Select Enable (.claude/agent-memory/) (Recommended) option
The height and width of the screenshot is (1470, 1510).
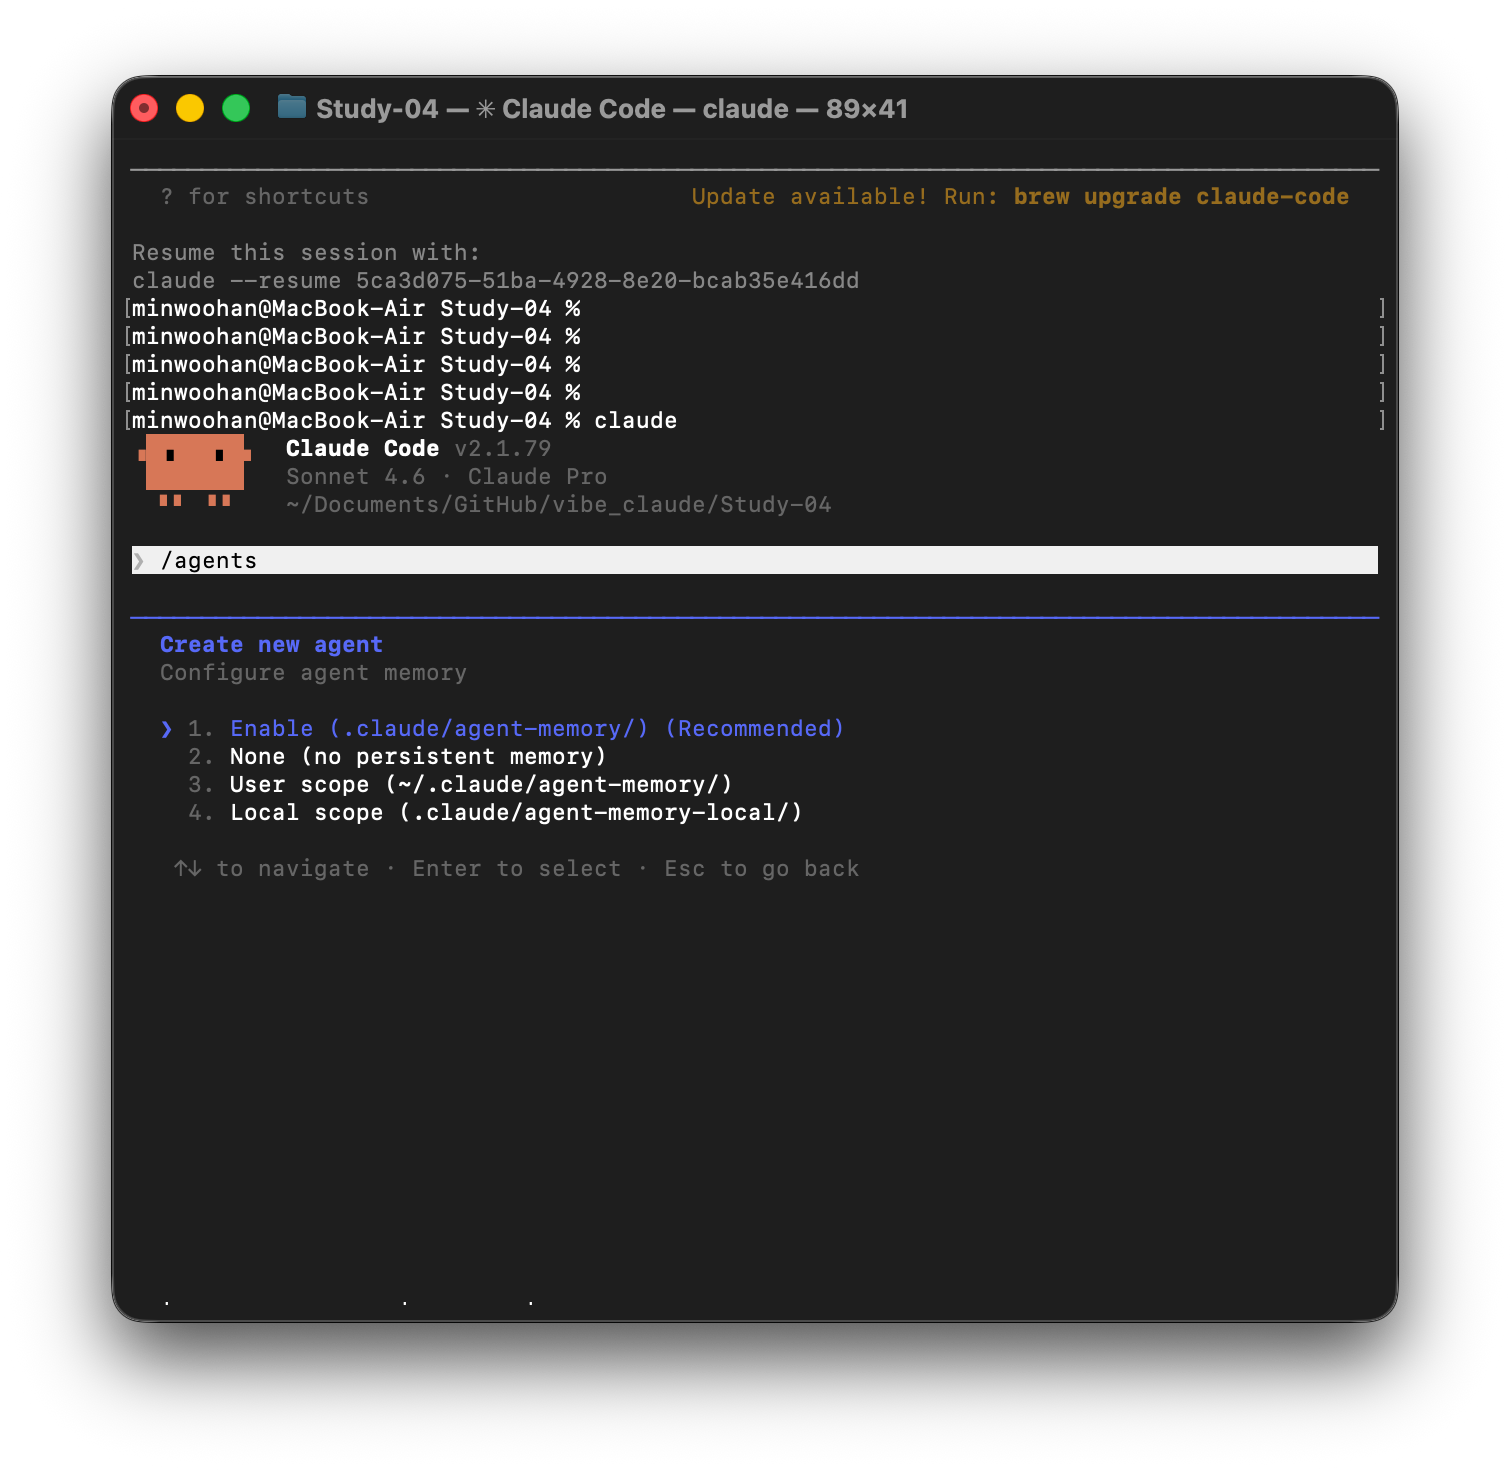pos(537,729)
